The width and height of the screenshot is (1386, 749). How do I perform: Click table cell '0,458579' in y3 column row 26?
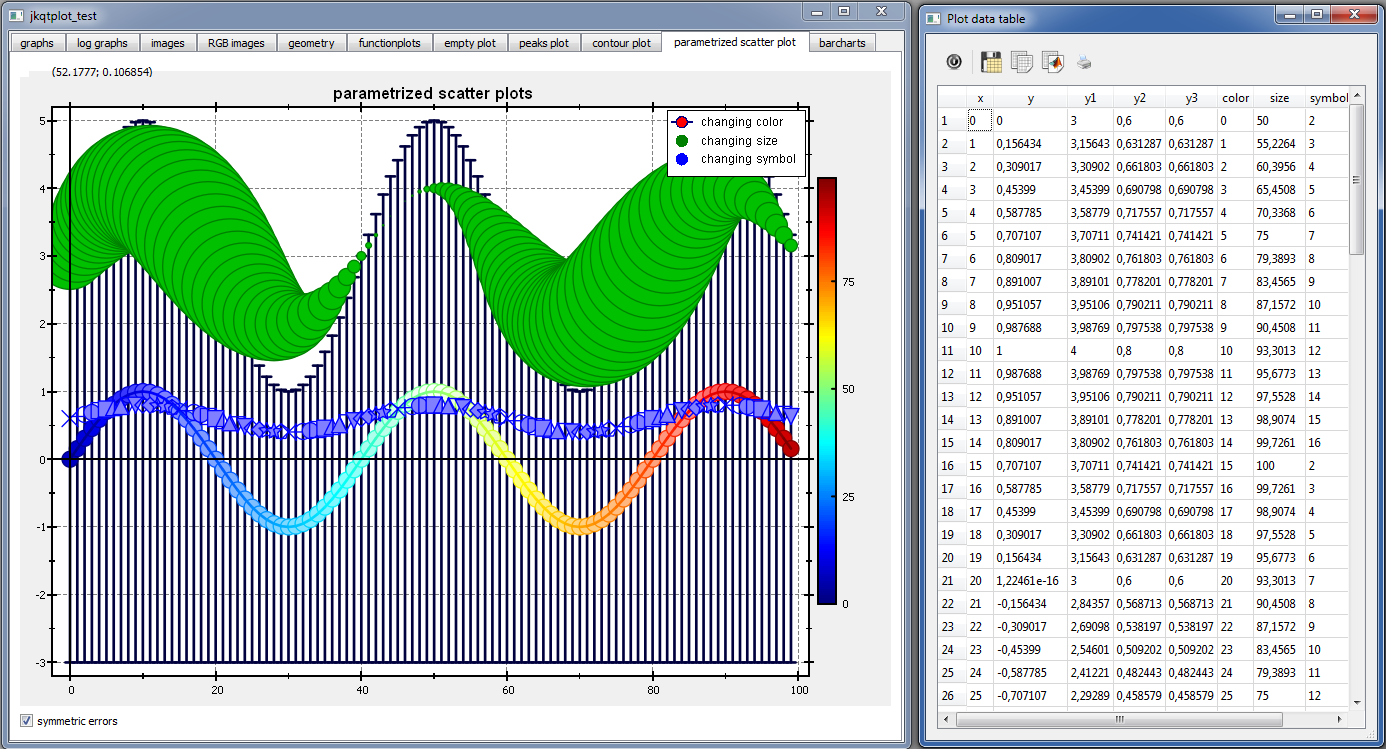1191,696
